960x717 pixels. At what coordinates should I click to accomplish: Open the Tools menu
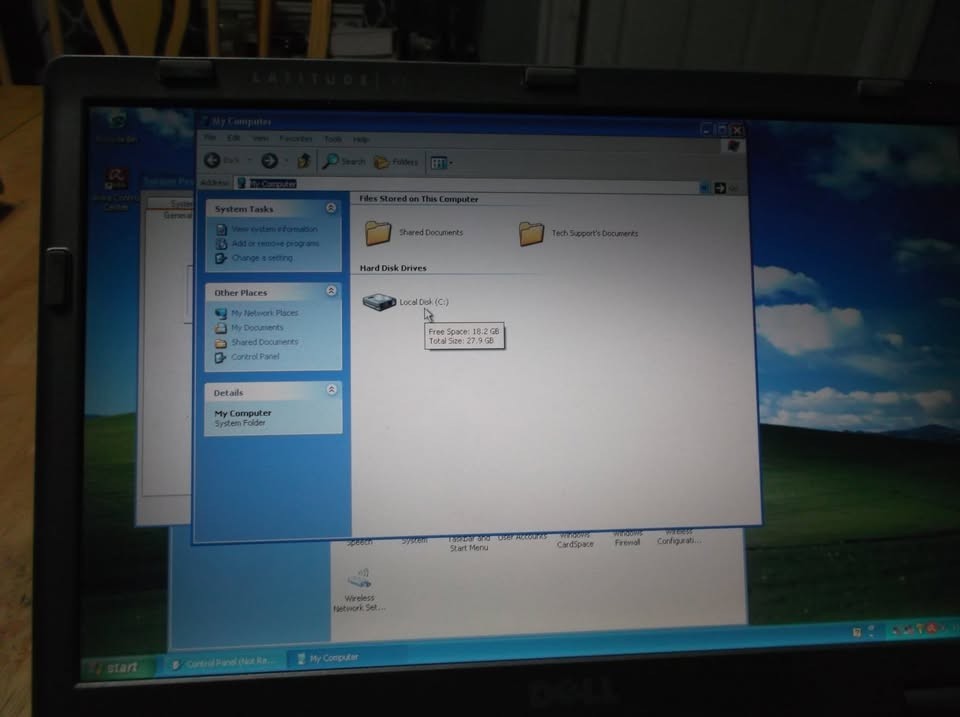click(x=333, y=139)
